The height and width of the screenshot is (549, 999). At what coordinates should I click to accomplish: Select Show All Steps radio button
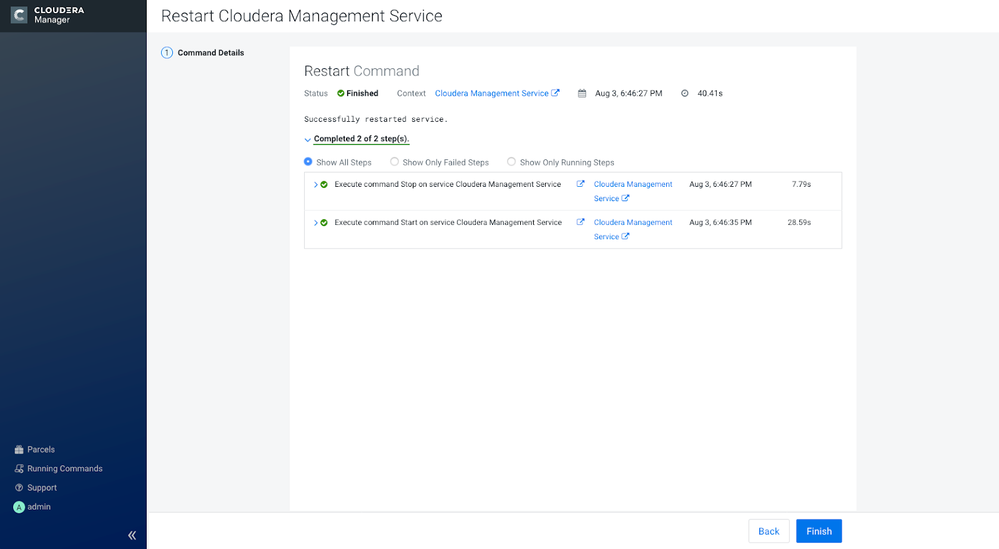[308, 162]
